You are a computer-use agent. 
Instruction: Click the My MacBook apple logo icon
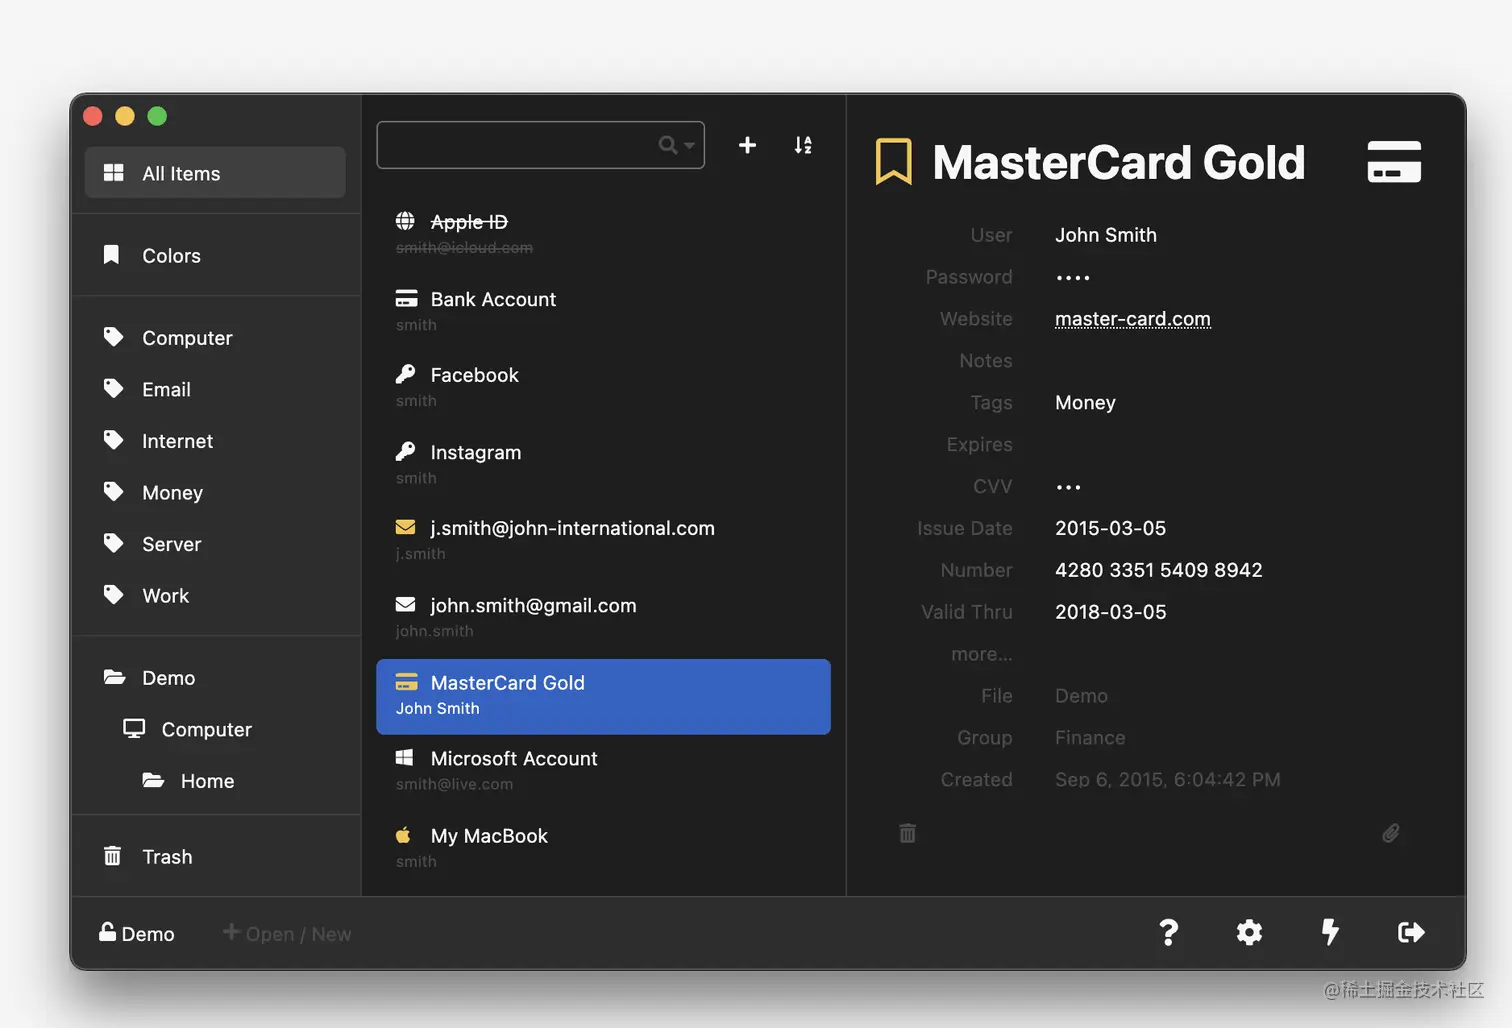[404, 834]
